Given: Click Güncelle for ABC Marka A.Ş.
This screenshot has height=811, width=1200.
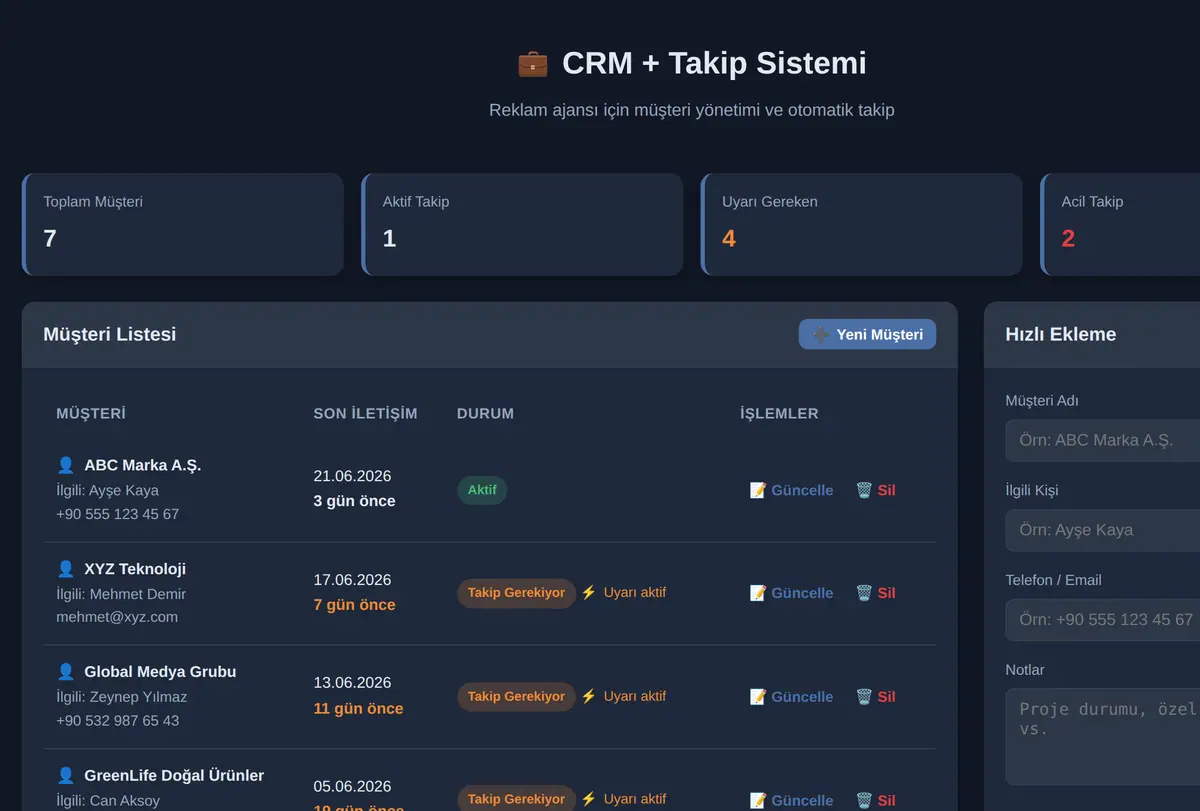Looking at the screenshot, I should click(791, 490).
